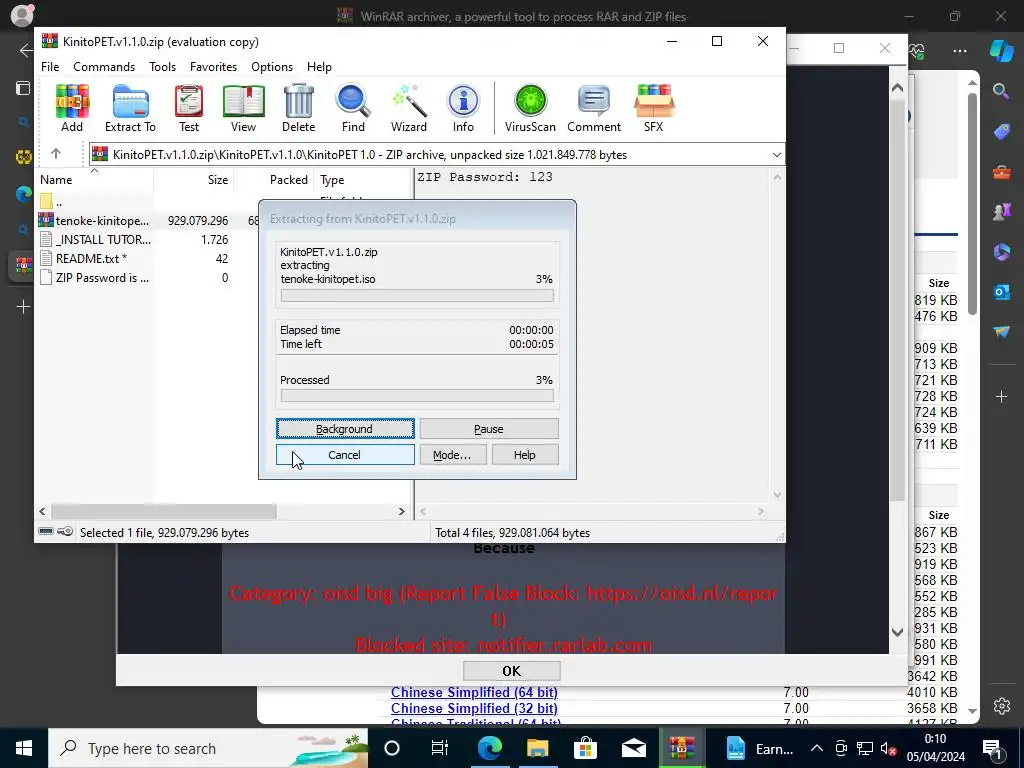Open the Commands menu

click(104, 67)
